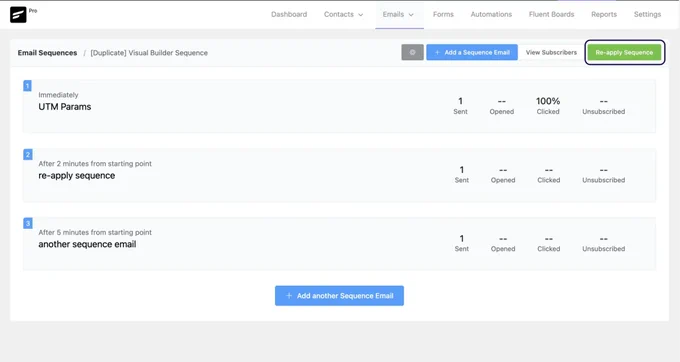Open the another sequence email item
The width and height of the screenshot is (680, 362).
click(x=87, y=244)
